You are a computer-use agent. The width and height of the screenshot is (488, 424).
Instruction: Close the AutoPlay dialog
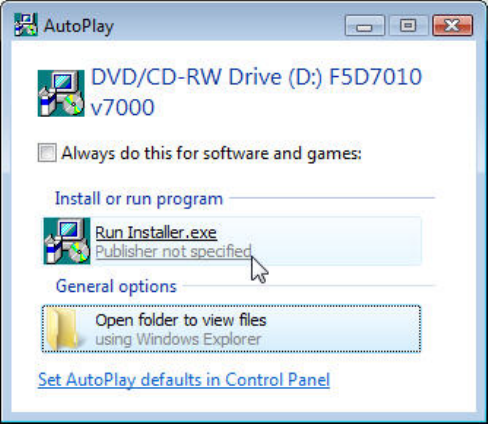452,26
